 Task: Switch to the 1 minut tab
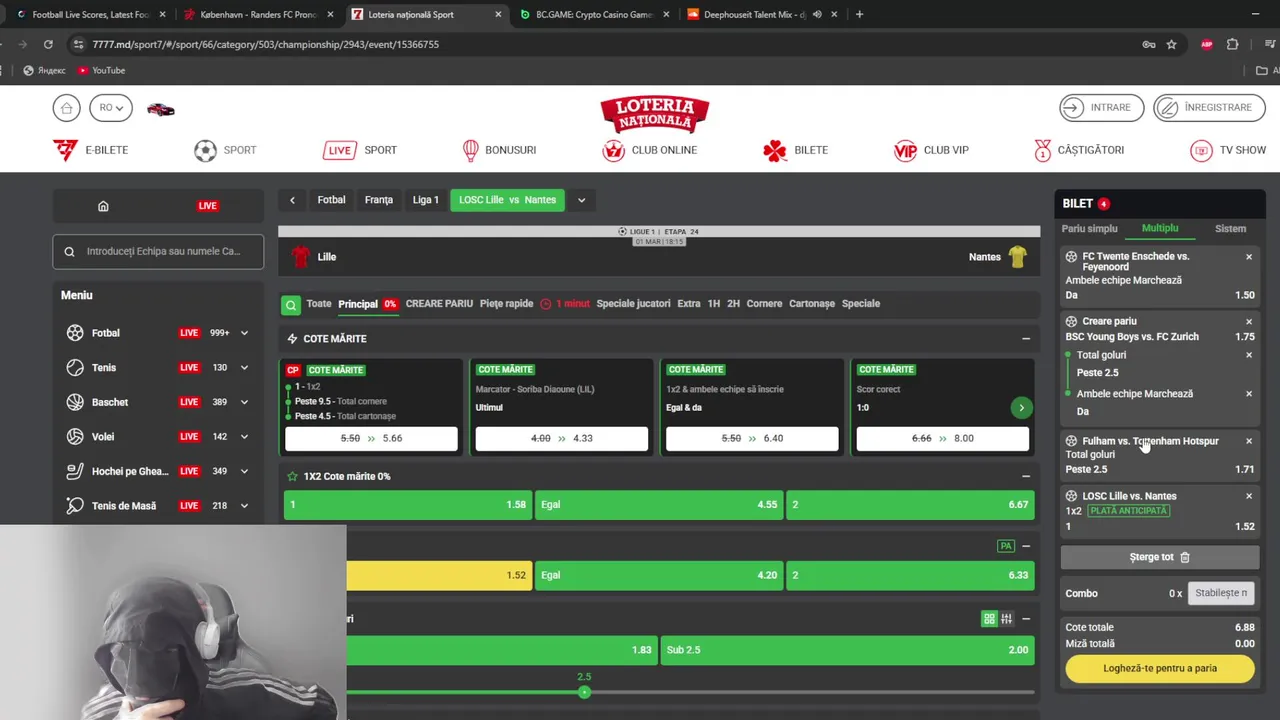click(565, 304)
